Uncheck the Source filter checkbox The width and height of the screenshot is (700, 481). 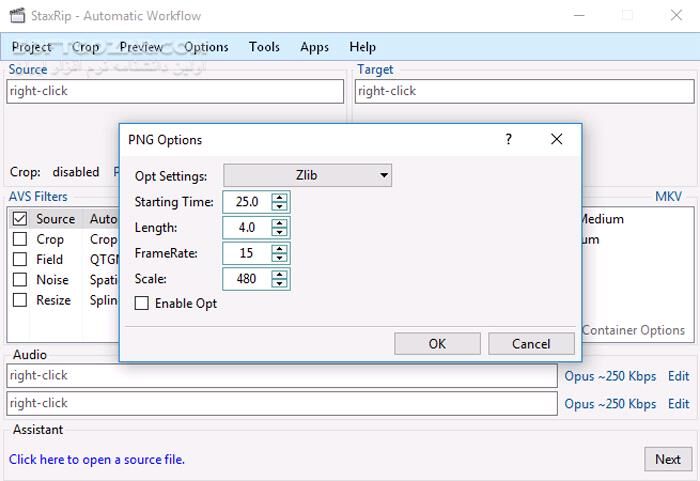click(19, 219)
